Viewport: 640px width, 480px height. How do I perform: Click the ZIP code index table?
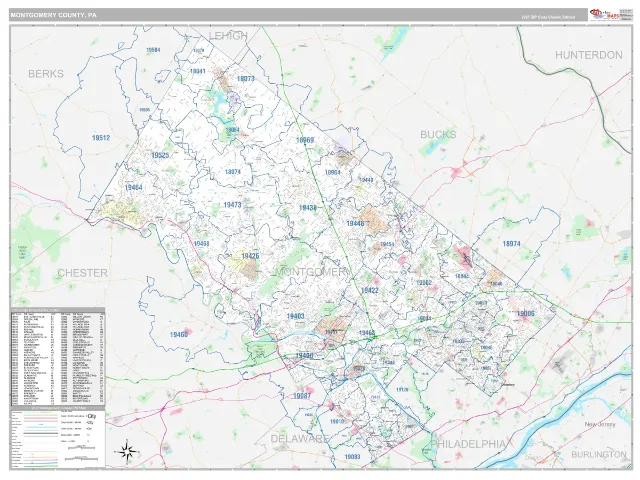(58, 356)
